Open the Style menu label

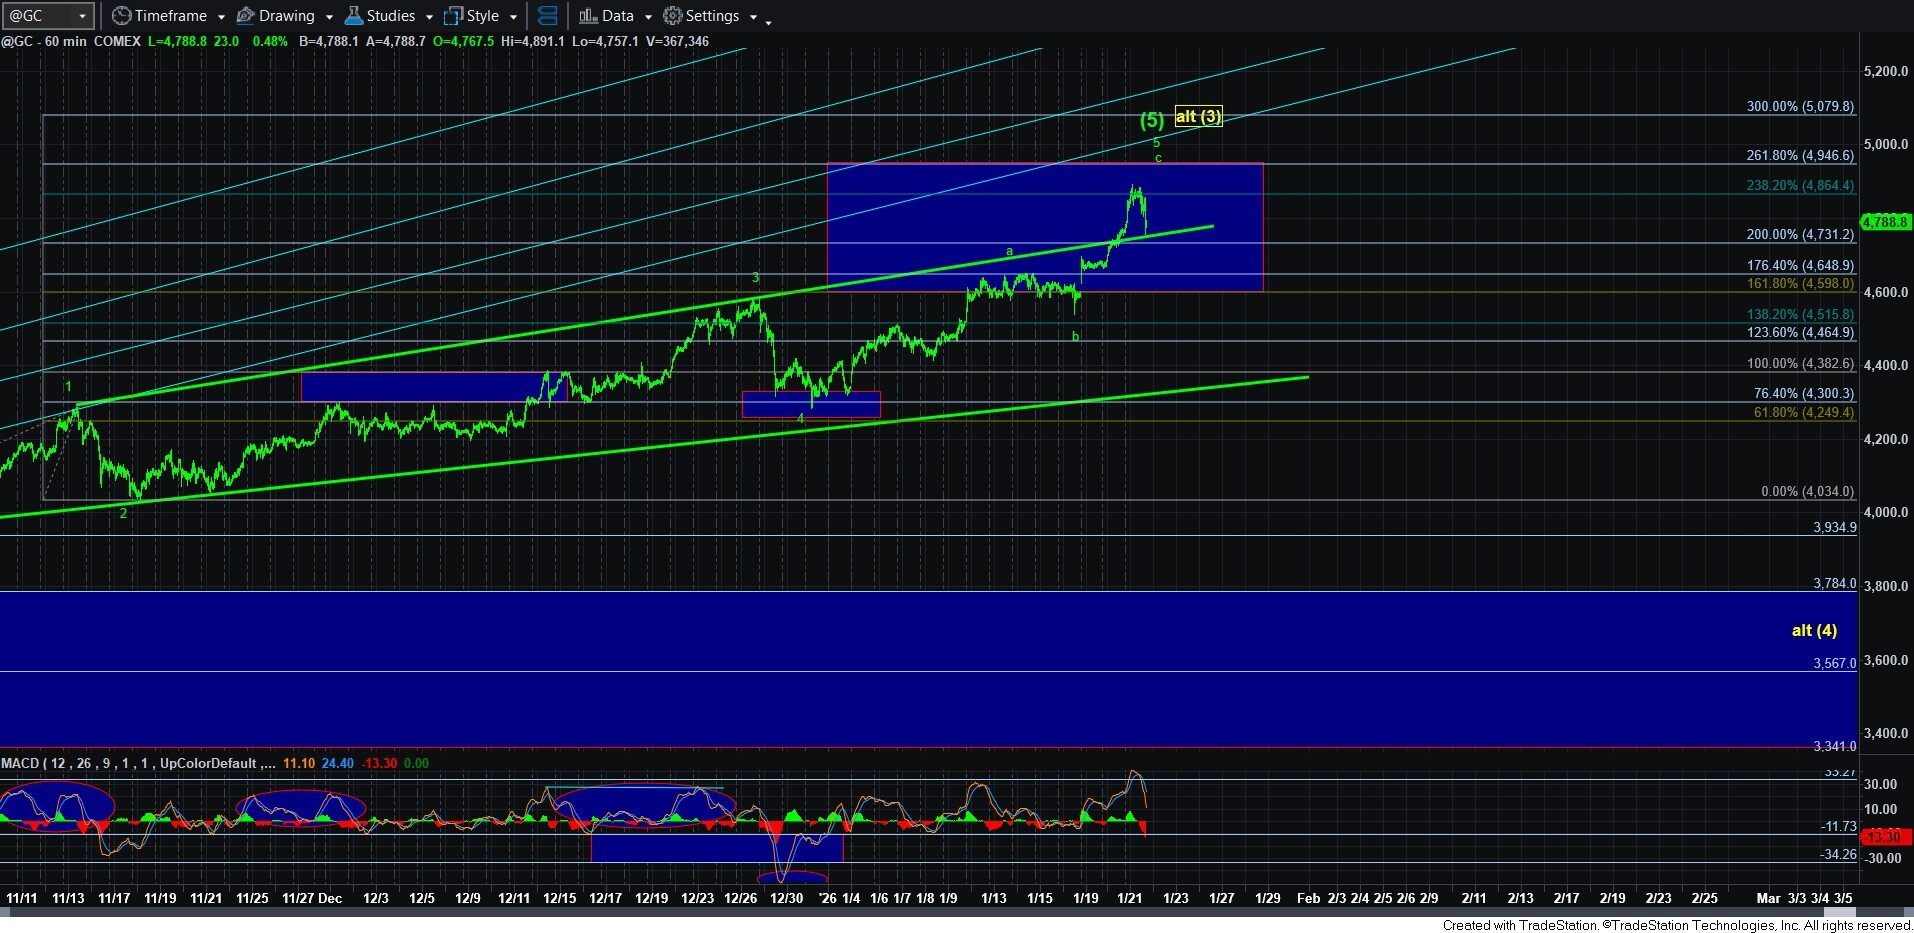(483, 16)
